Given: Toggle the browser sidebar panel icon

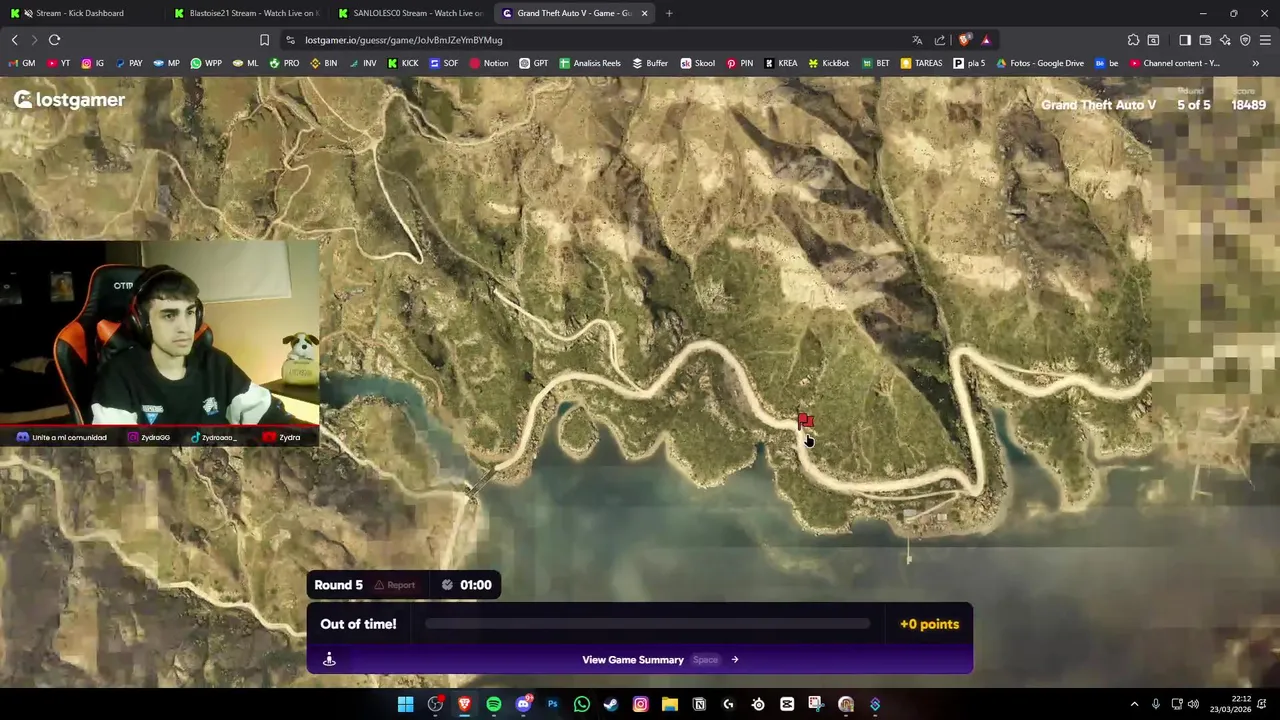Looking at the screenshot, I should (1185, 40).
